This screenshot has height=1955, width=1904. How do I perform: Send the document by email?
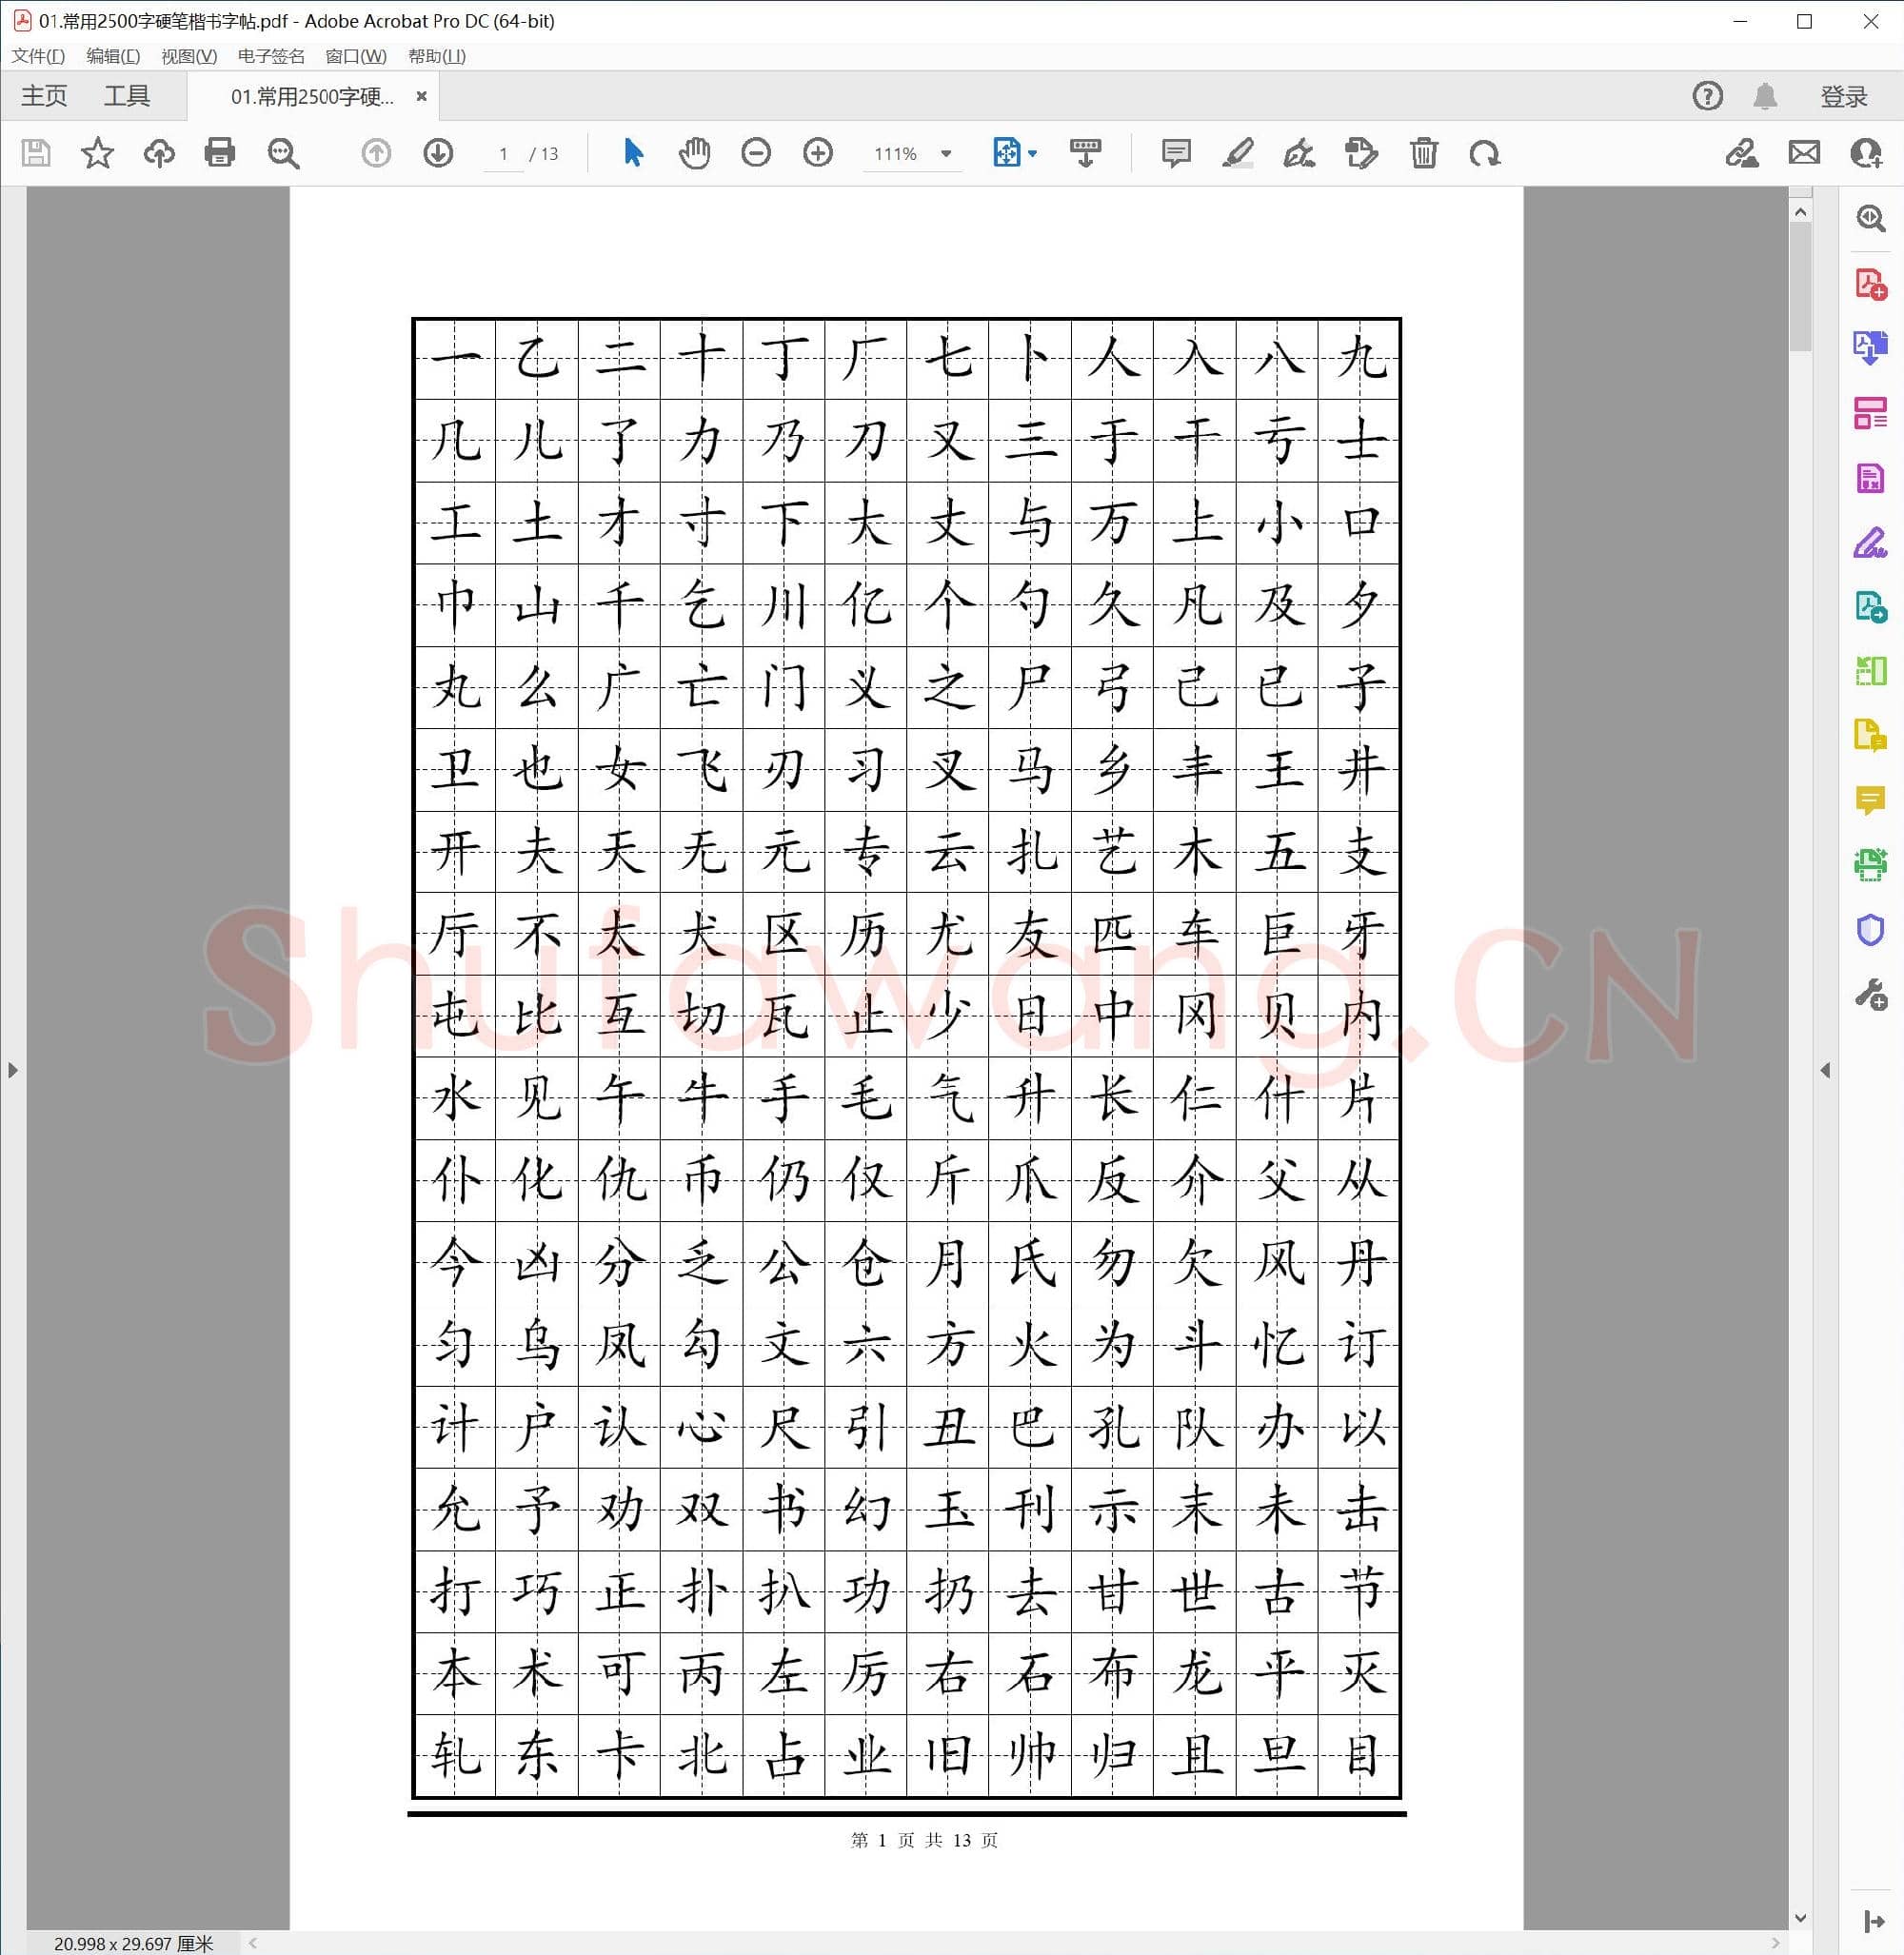pyautogui.click(x=1805, y=153)
